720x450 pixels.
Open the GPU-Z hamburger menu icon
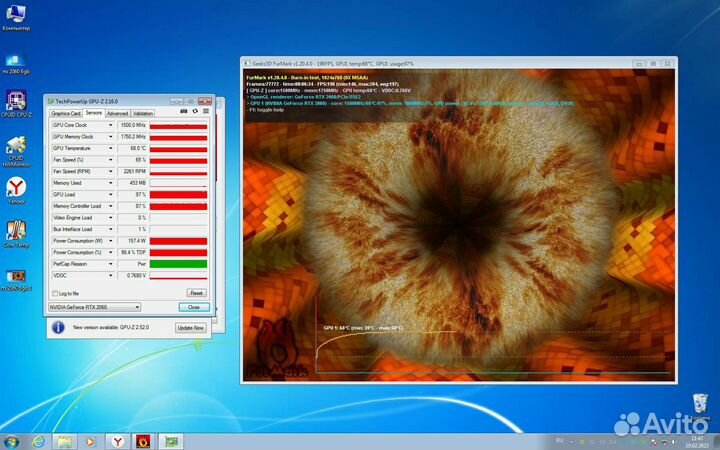206,111
